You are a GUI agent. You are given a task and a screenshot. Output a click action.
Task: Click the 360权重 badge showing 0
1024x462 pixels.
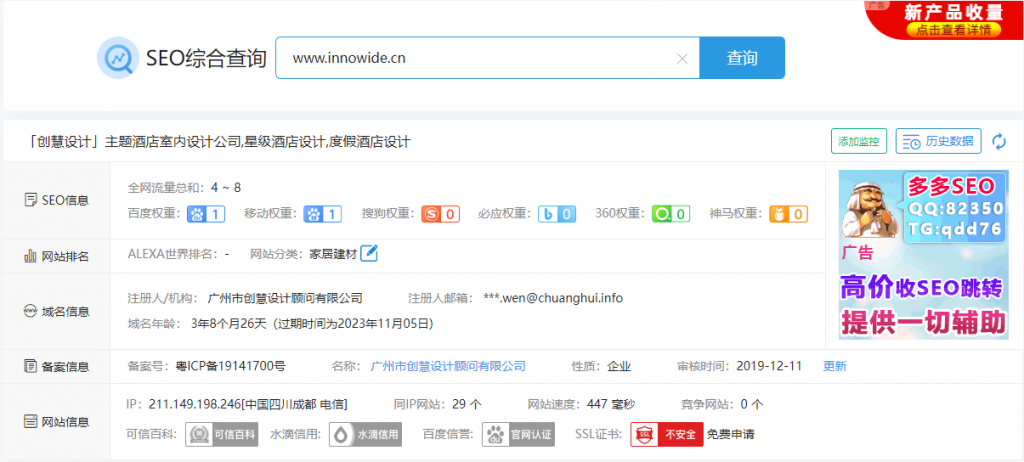(x=671, y=214)
